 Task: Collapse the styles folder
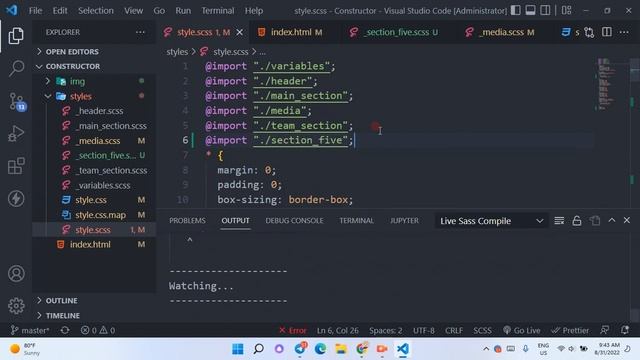point(80,96)
